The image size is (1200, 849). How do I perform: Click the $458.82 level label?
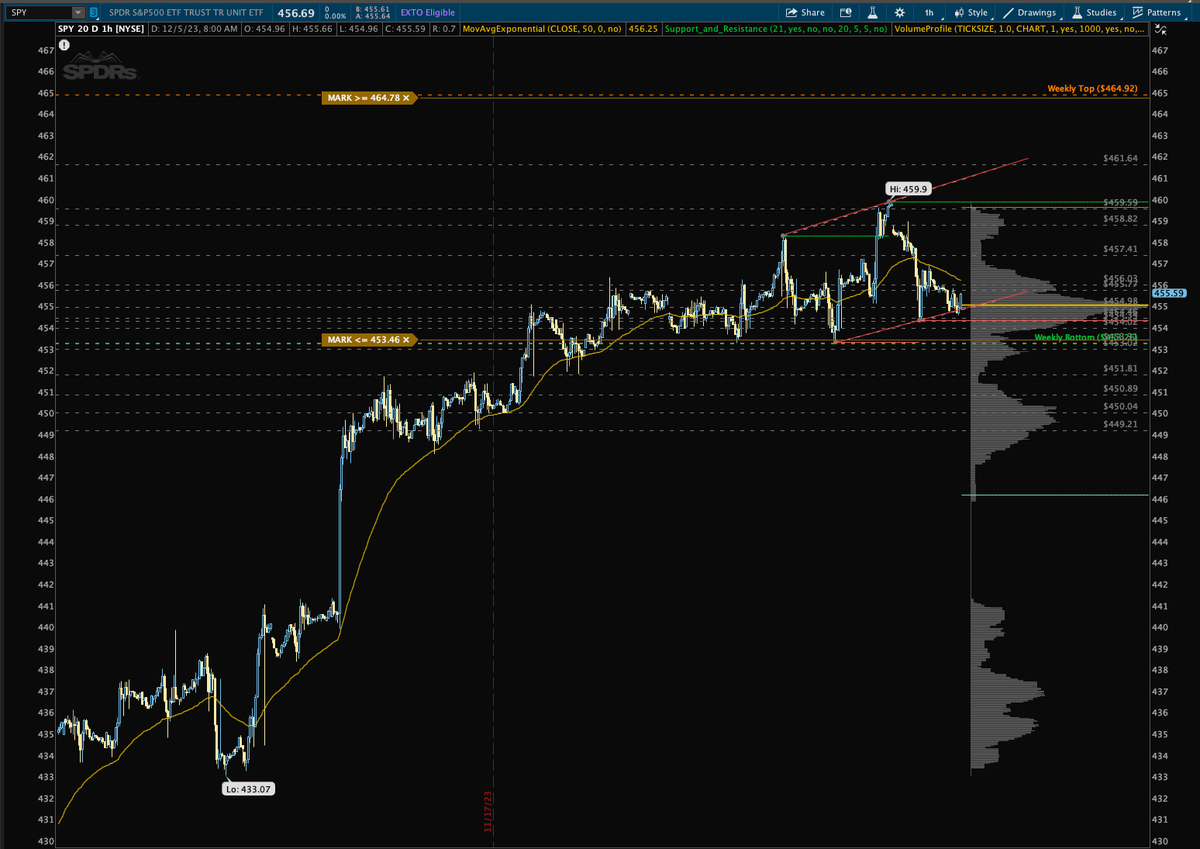[x=1121, y=219]
